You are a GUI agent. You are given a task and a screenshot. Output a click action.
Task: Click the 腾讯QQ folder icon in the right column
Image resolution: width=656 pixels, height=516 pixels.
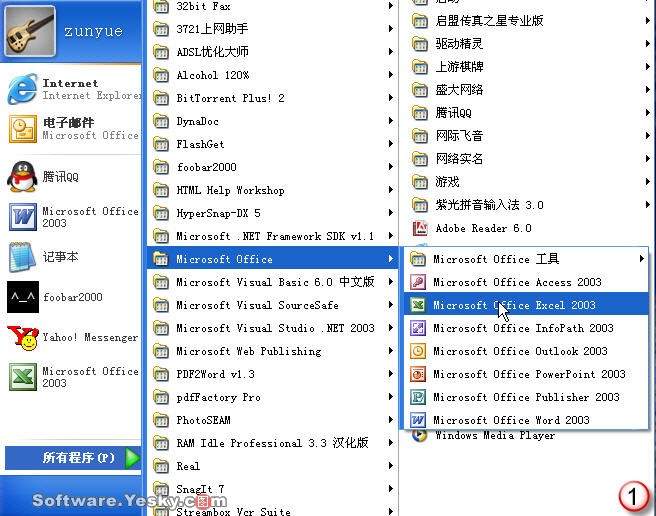pos(420,113)
